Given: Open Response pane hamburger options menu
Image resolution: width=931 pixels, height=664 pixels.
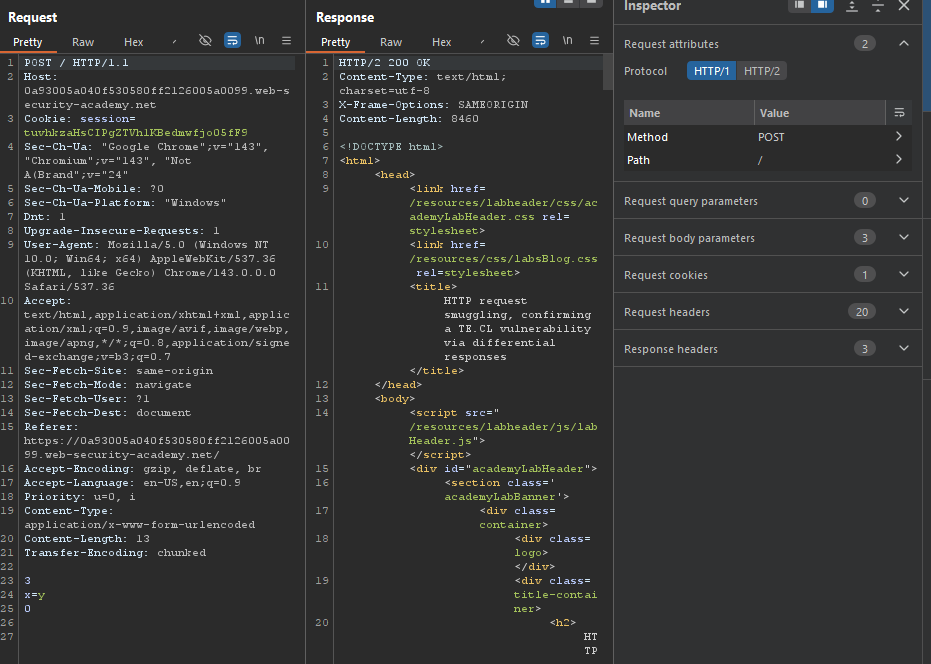Looking at the screenshot, I should [594, 40].
